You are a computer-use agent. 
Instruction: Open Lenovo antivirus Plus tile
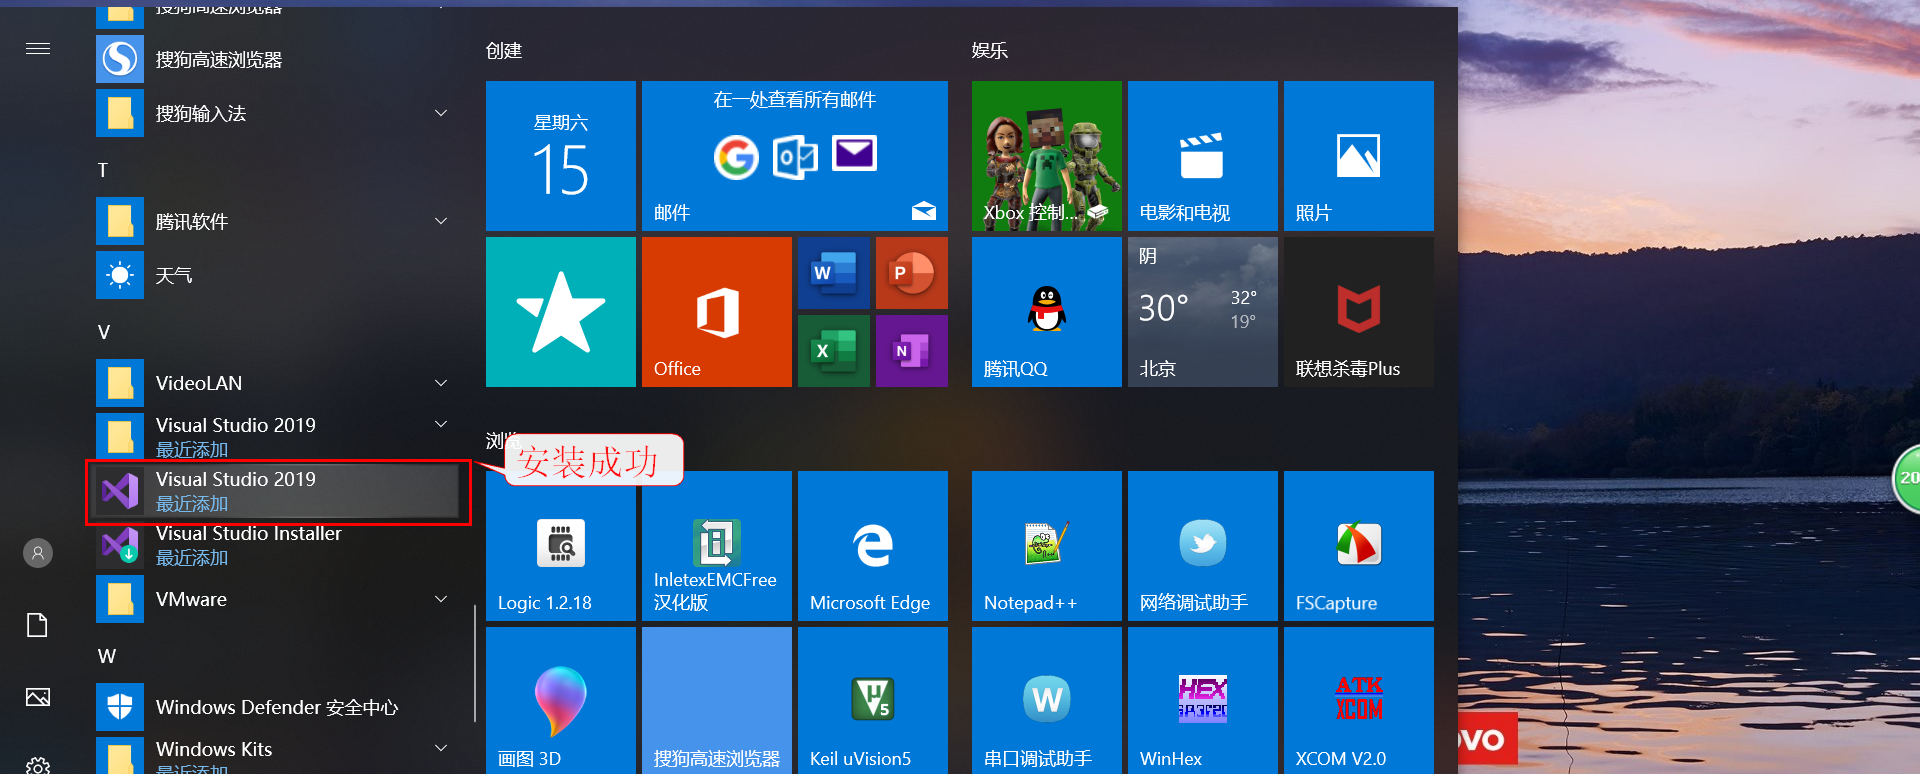pos(1359,312)
